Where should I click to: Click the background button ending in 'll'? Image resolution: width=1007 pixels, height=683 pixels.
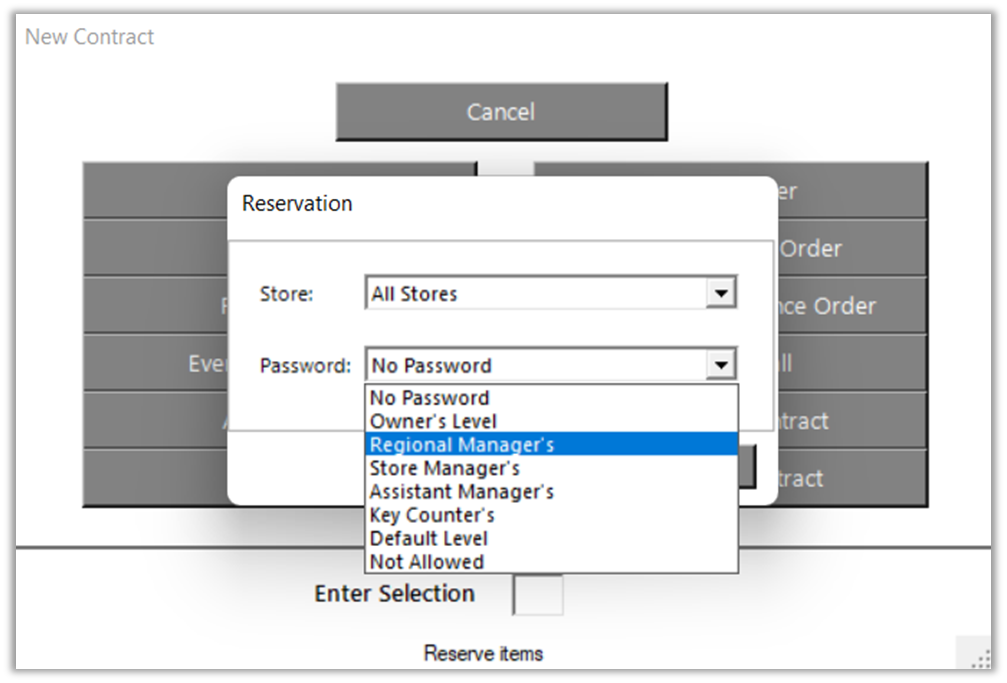pyautogui.click(x=850, y=364)
